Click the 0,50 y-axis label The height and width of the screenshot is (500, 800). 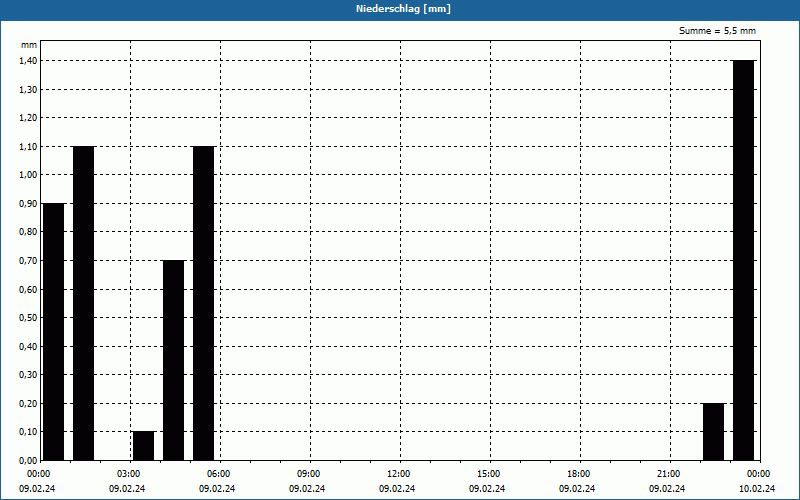pyautogui.click(x=28, y=318)
